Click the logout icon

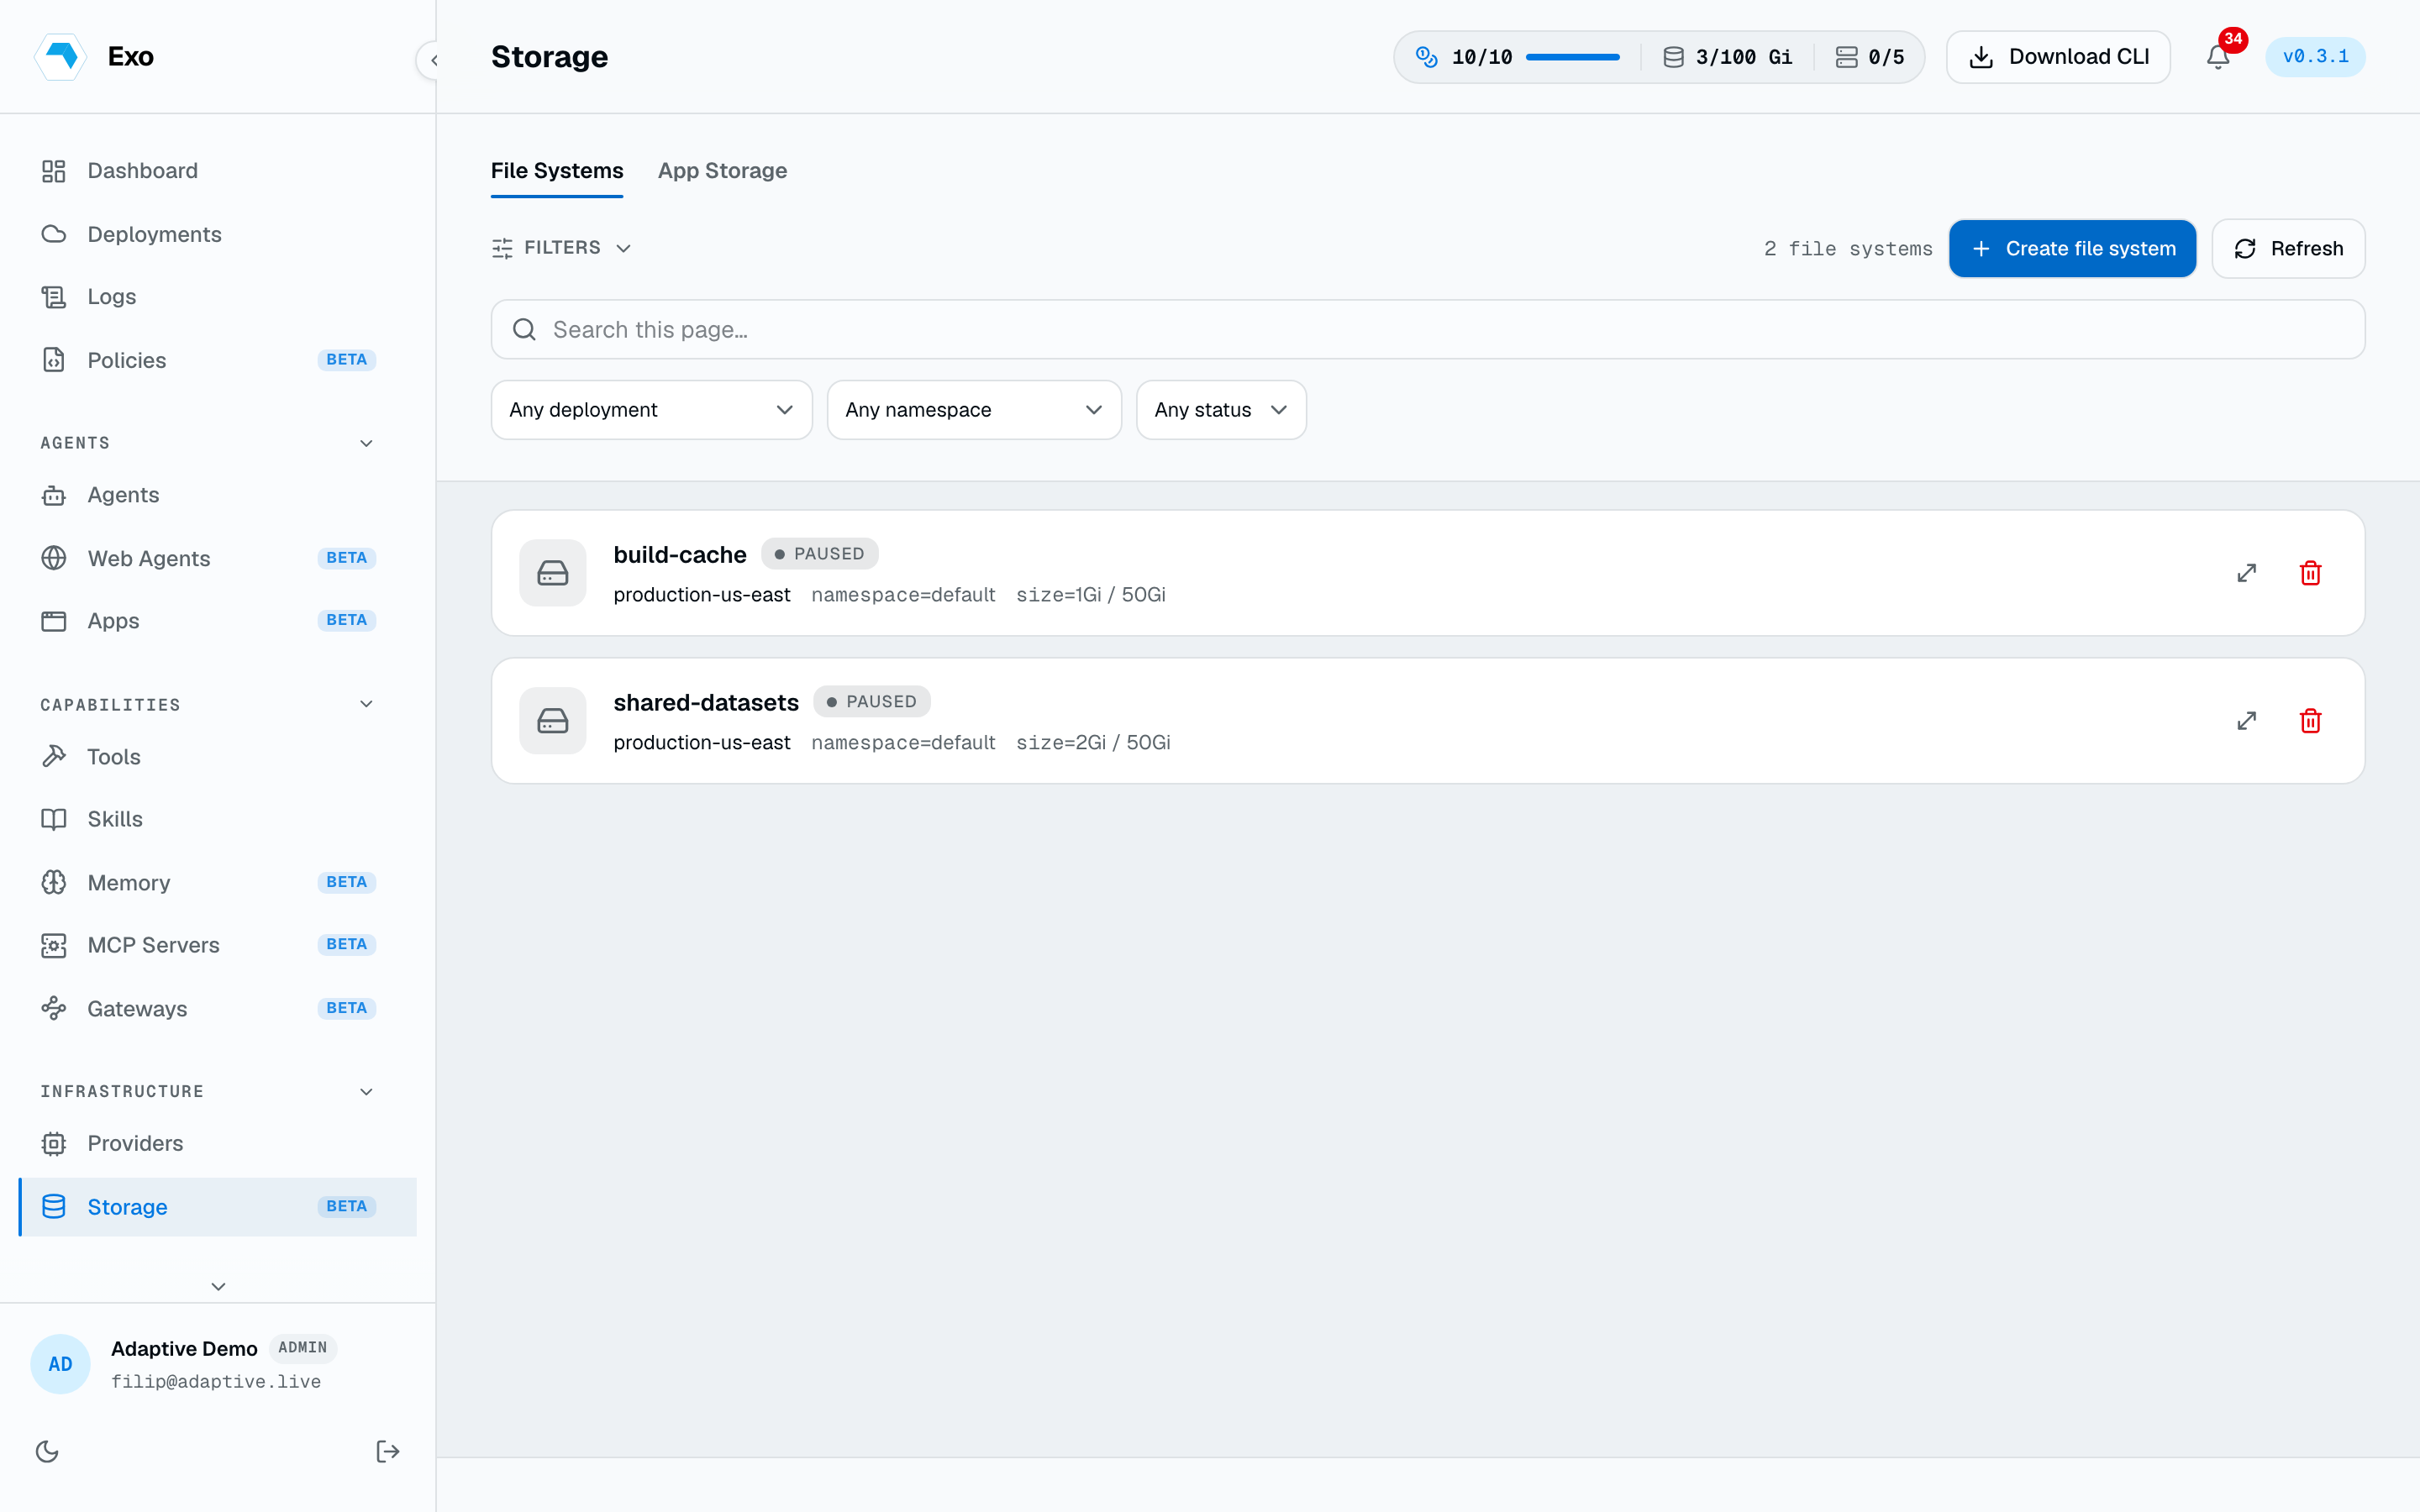pyautogui.click(x=388, y=1451)
